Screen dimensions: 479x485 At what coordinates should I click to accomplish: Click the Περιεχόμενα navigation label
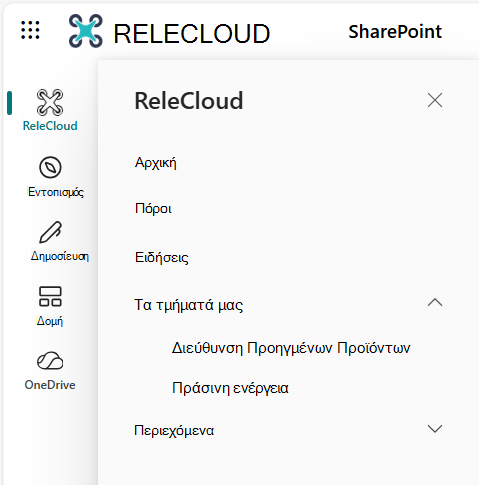pyautogui.click(x=174, y=430)
